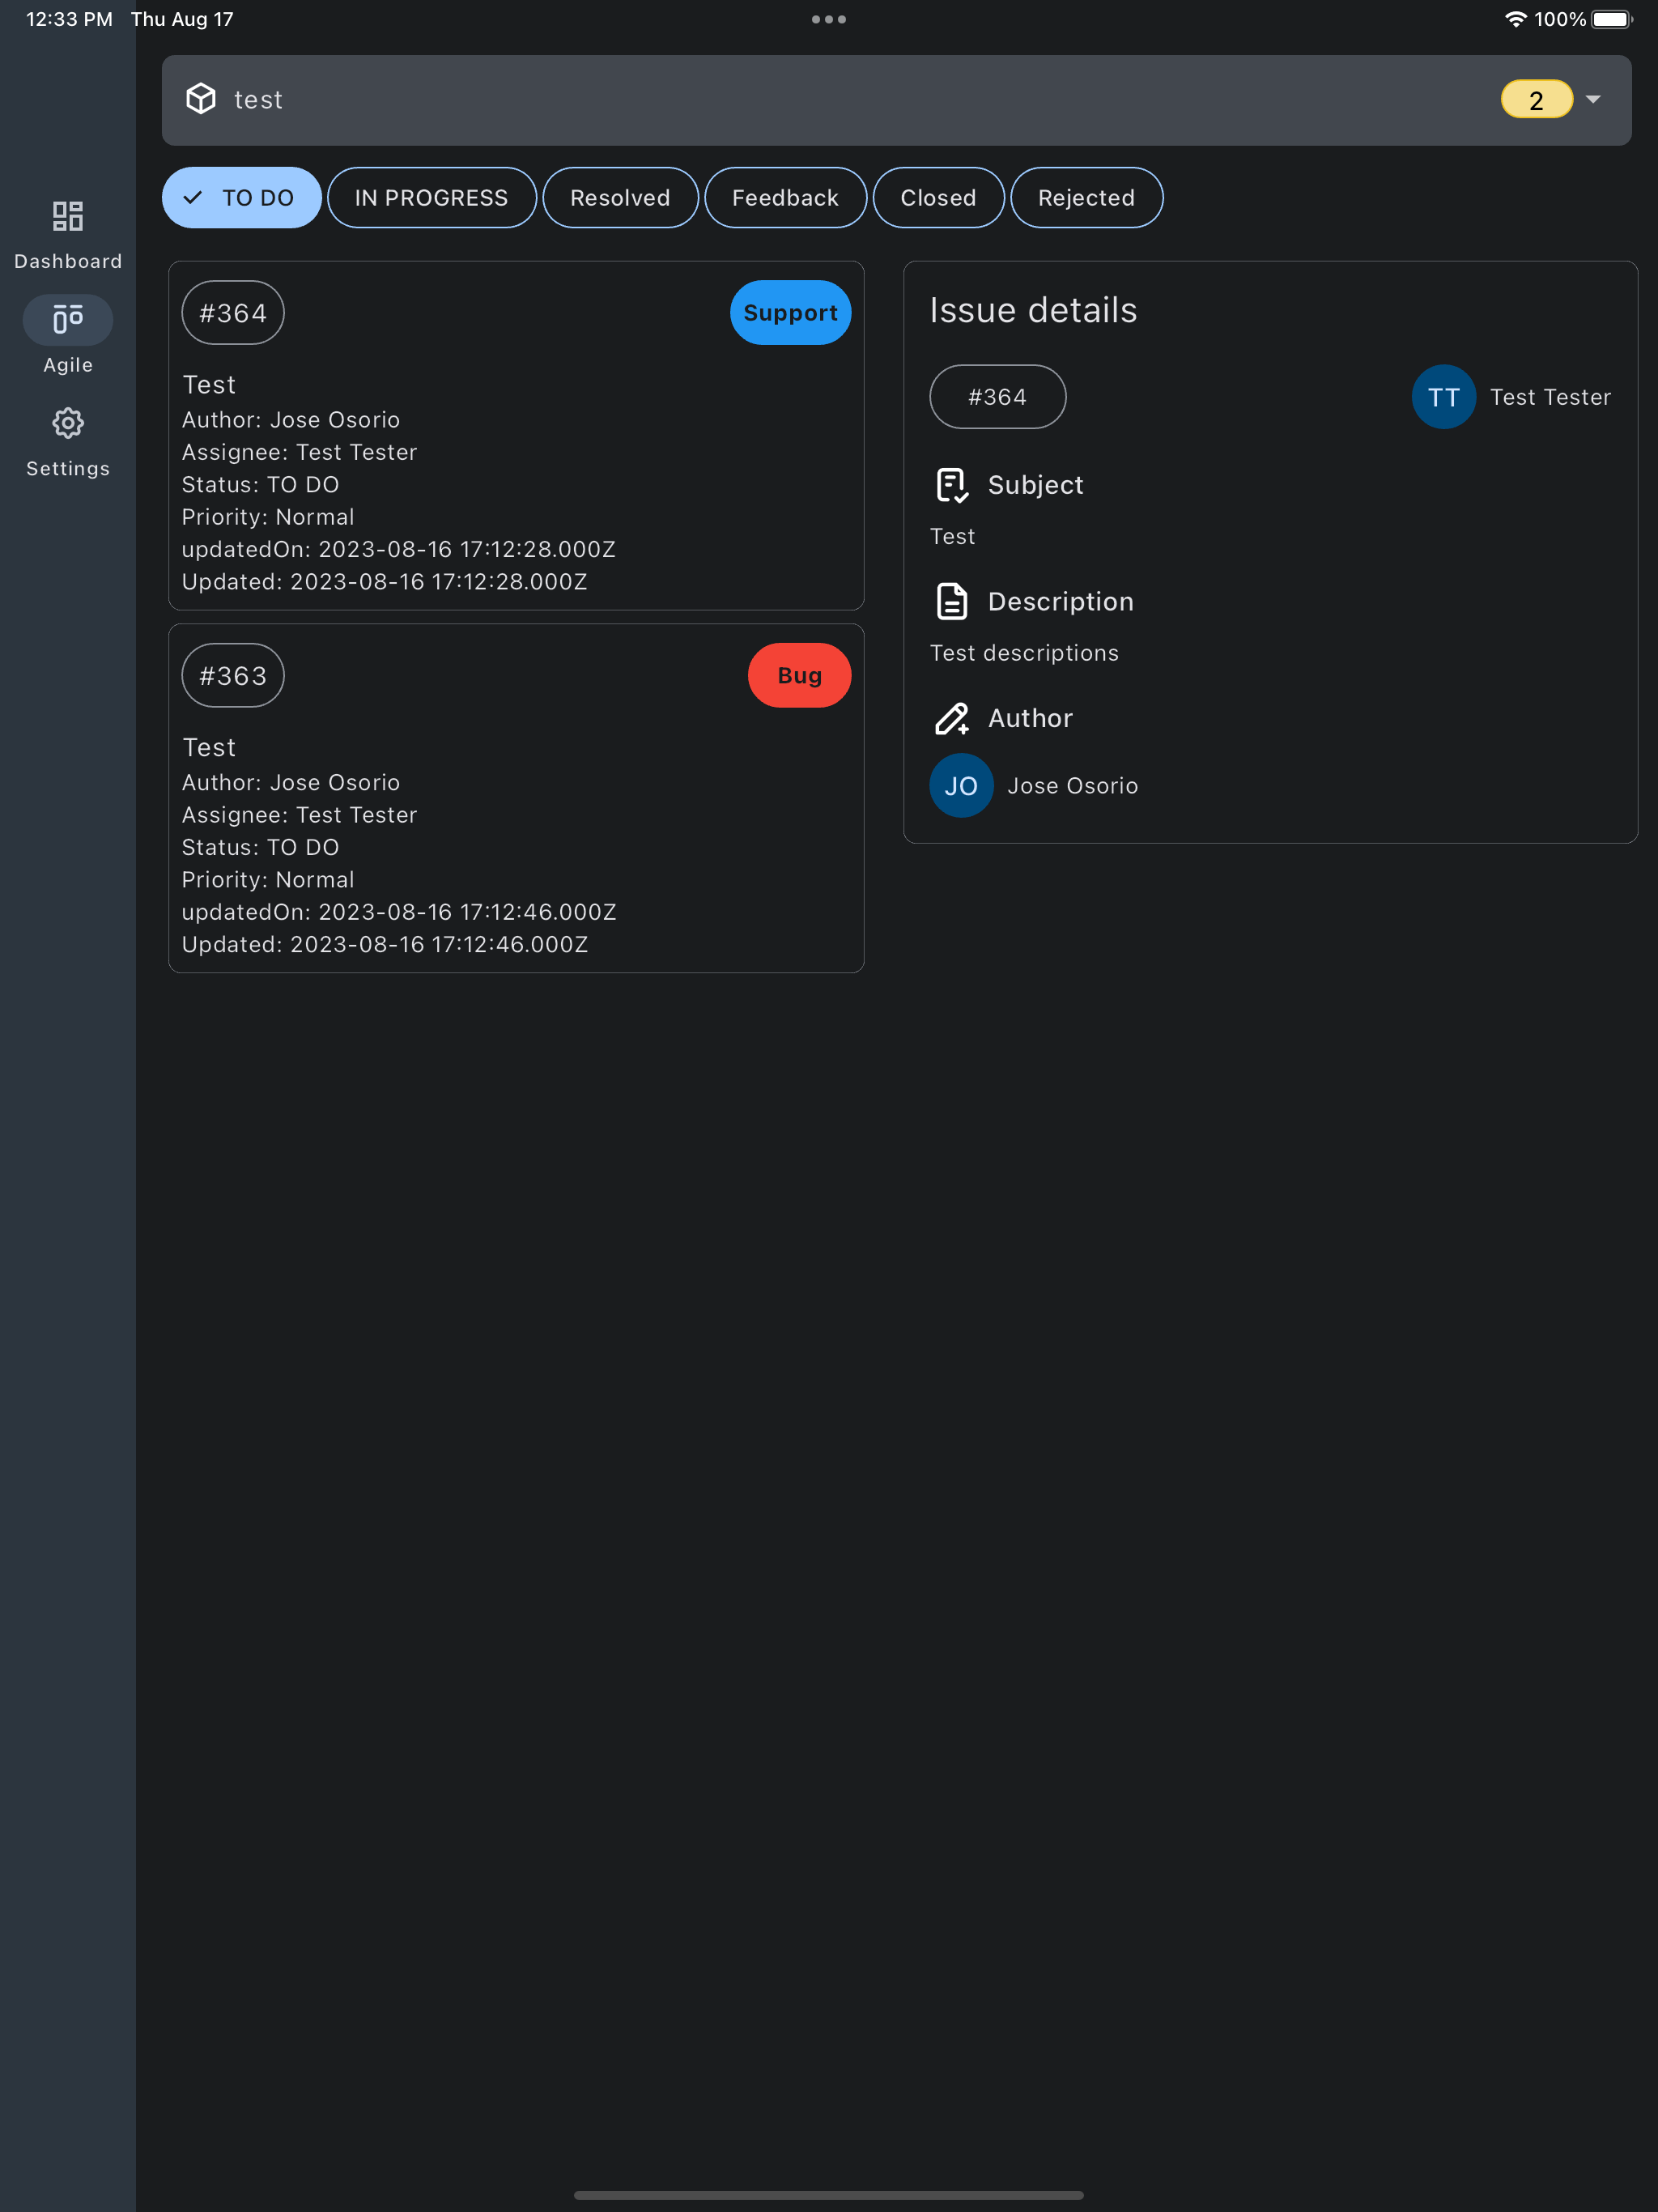The image size is (1658, 2212).
Task: Click the Author heading label
Action: tap(1030, 718)
